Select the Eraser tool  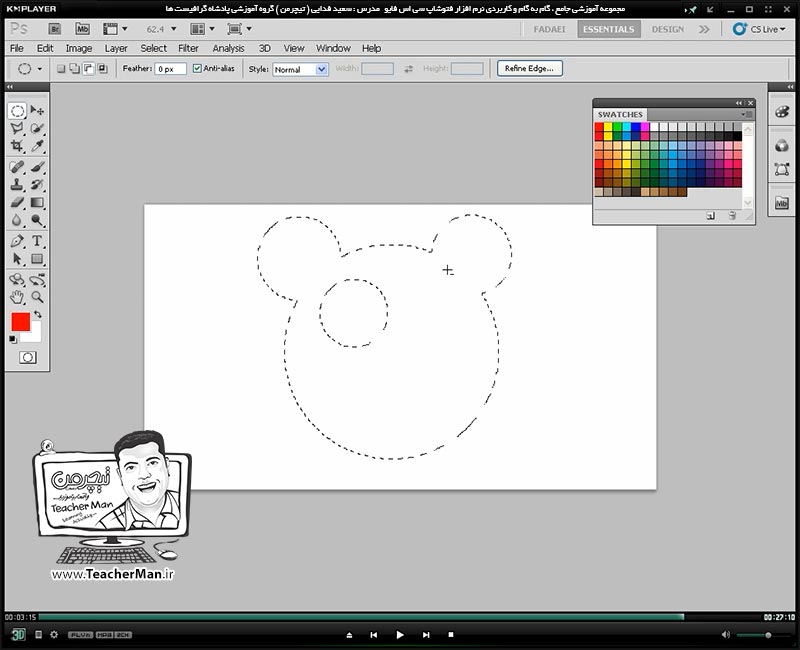click(17, 202)
